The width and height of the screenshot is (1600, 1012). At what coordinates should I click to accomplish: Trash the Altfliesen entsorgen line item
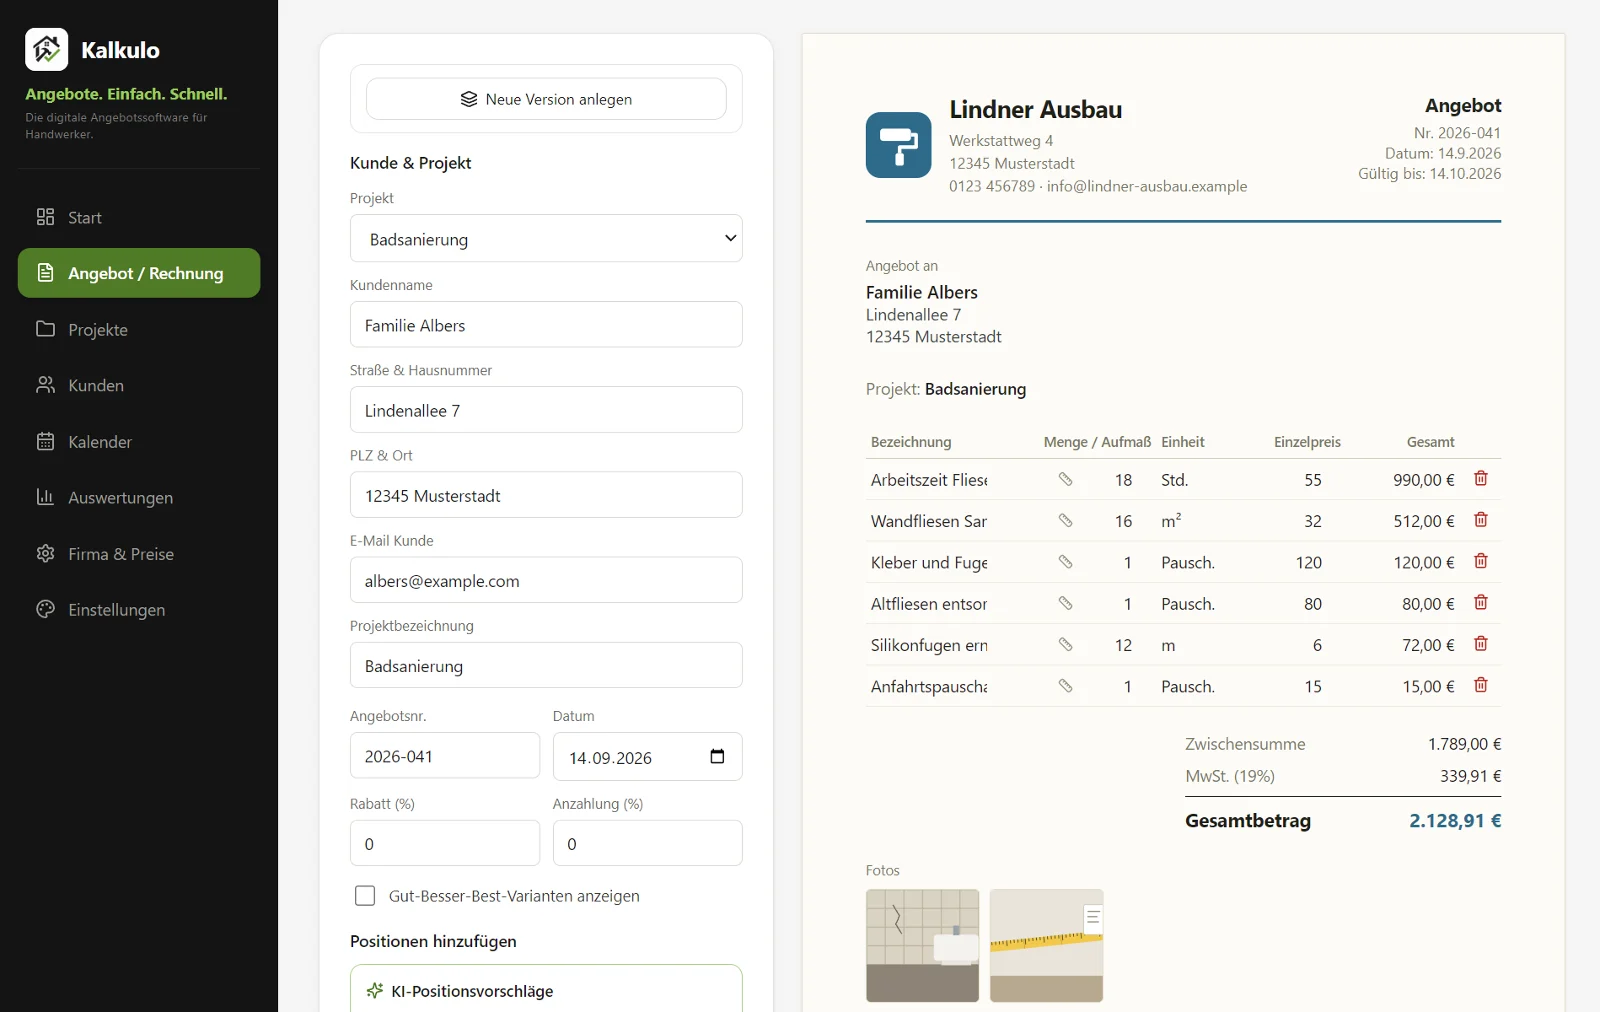click(x=1481, y=602)
